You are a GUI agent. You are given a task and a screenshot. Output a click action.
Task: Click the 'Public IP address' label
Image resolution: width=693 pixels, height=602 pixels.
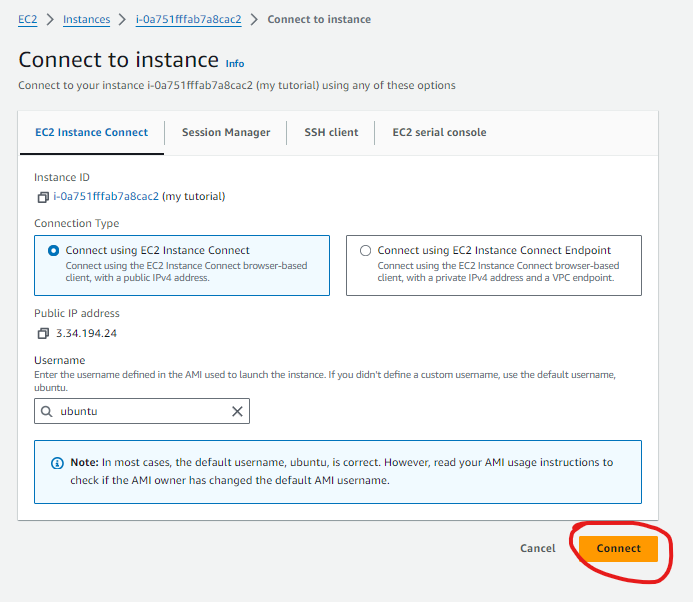coord(77,313)
